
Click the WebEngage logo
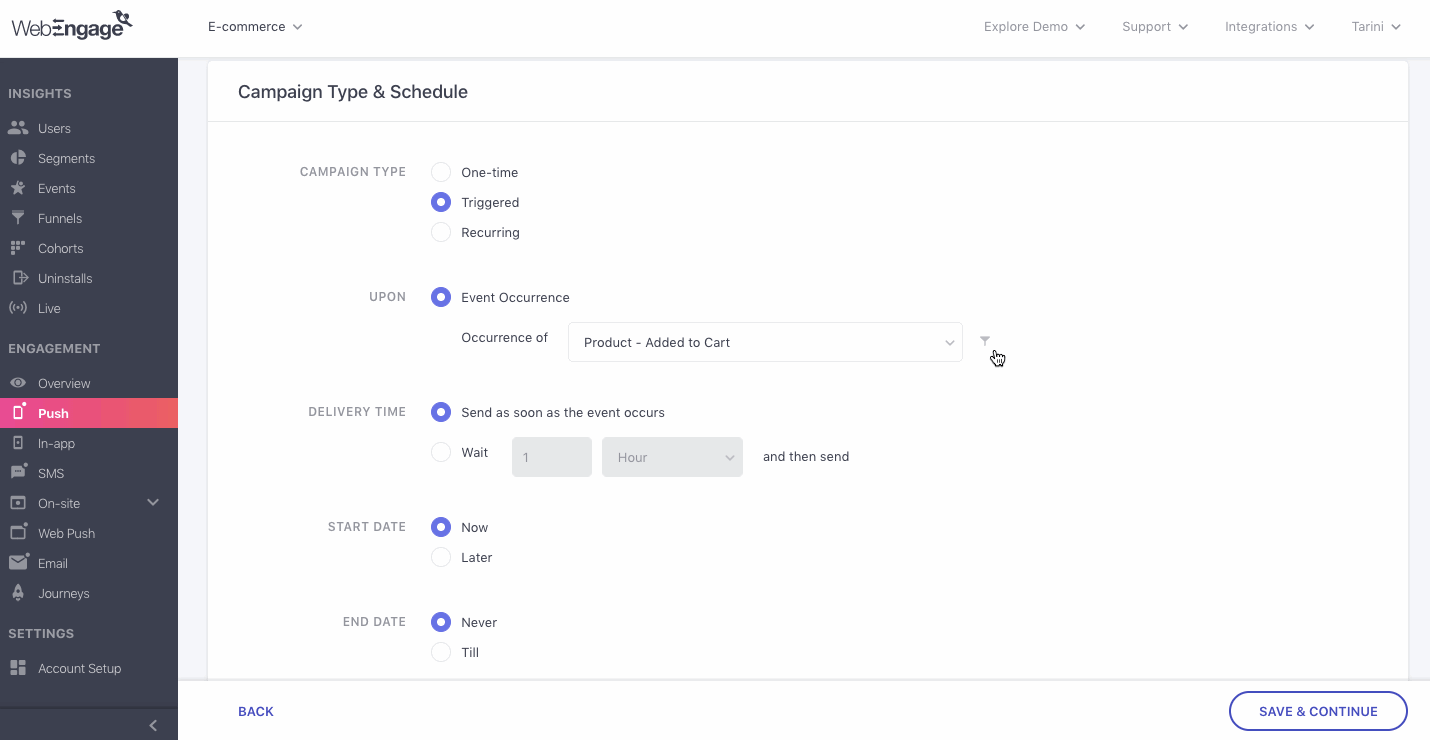point(72,25)
